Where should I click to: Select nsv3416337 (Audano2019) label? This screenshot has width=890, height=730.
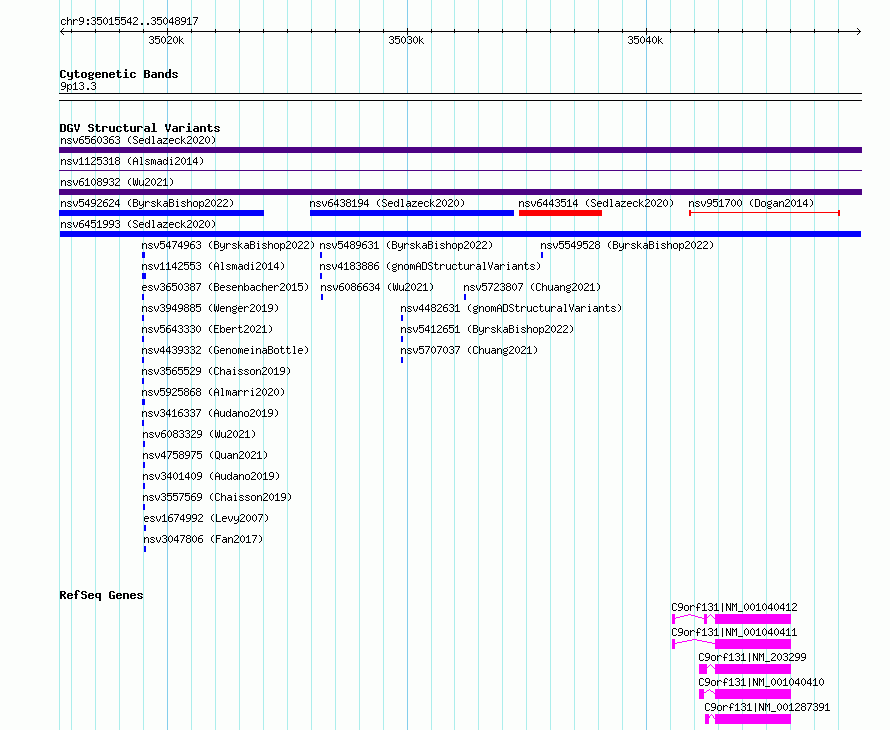point(210,413)
